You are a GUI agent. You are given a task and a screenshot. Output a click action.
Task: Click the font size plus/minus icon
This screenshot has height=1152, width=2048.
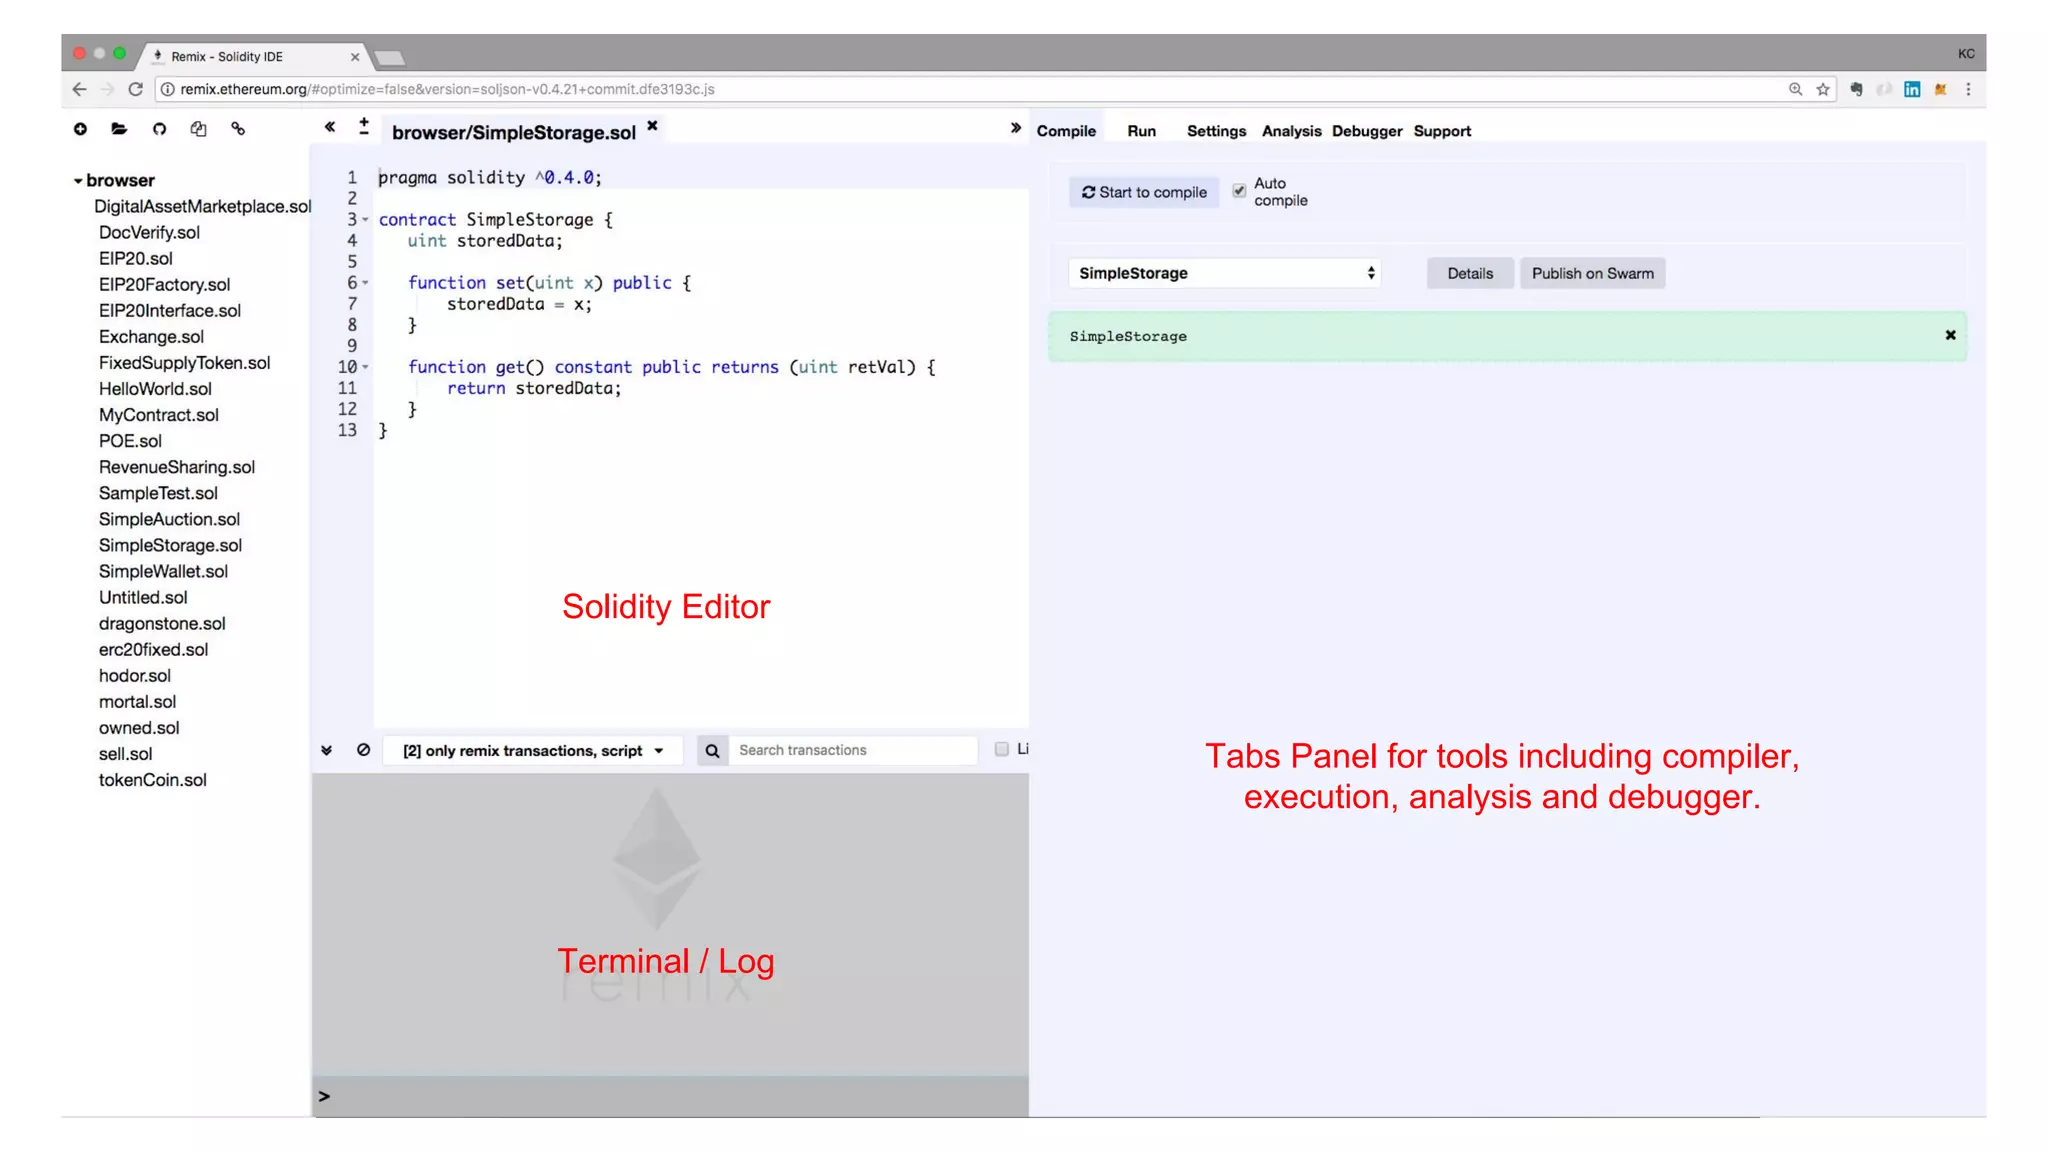[364, 126]
